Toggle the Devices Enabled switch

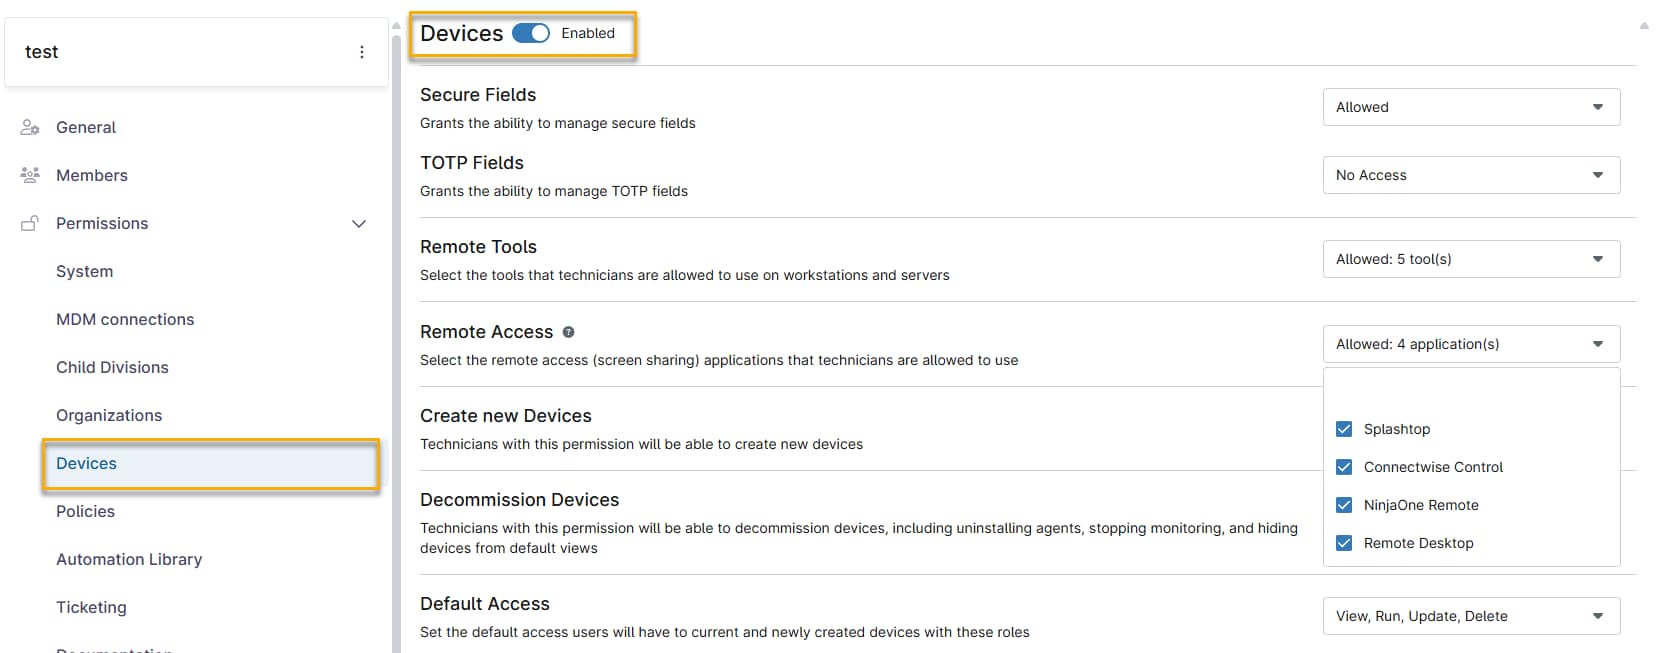(531, 33)
